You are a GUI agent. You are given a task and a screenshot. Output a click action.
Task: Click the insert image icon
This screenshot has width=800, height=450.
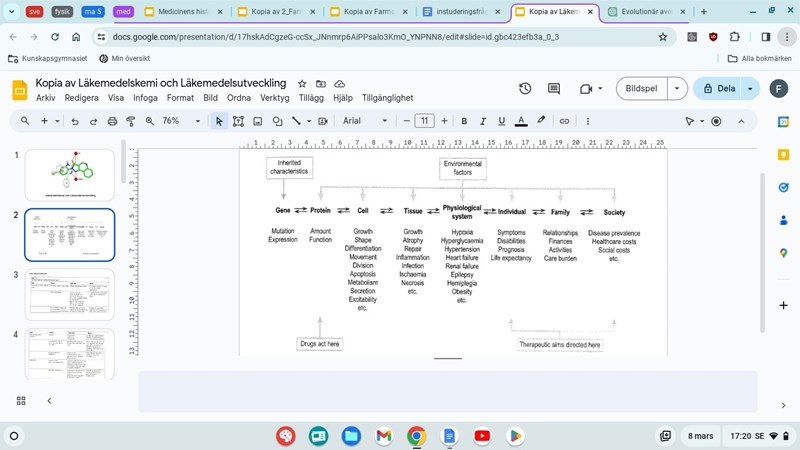click(x=257, y=121)
